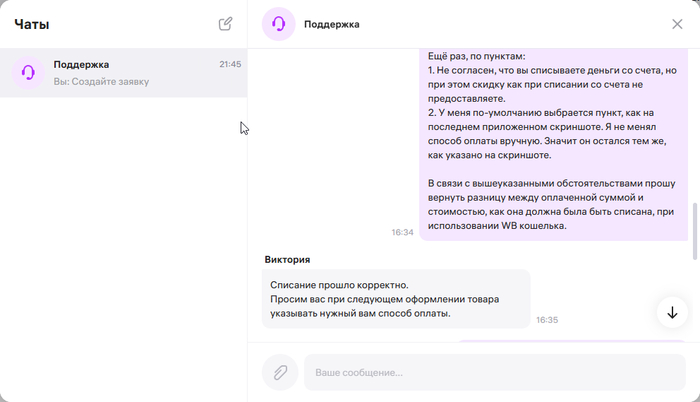Focus the 'Ваше сообщение...' input field
This screenshot has width=700, height=402.
[x=494, y=372]
